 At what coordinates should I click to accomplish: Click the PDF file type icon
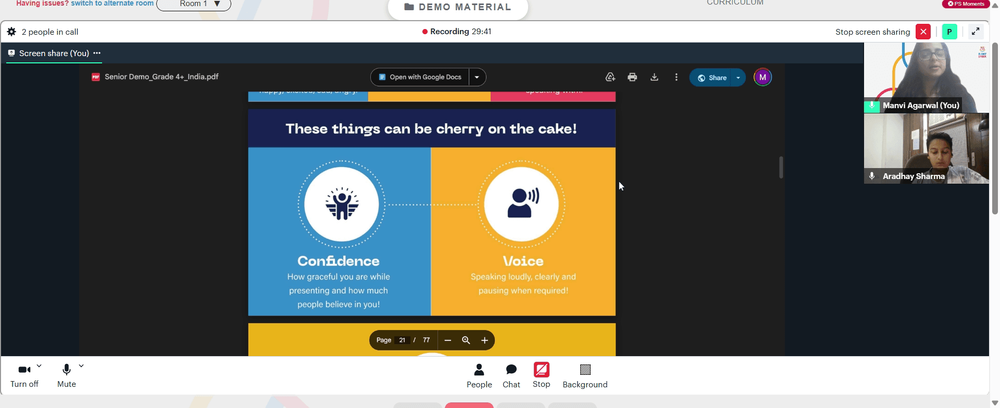[96, 76]
